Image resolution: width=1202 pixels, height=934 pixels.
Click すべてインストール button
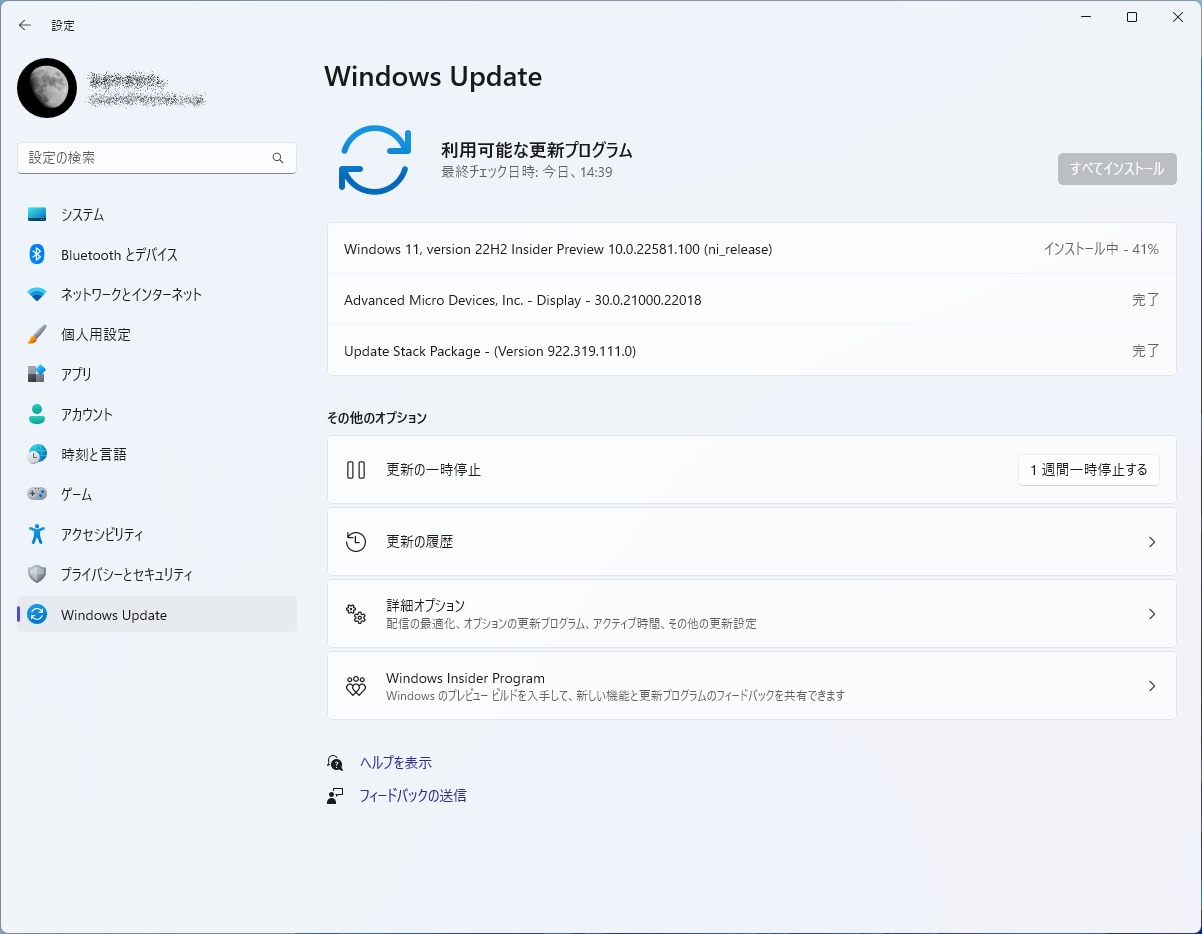1117,169
